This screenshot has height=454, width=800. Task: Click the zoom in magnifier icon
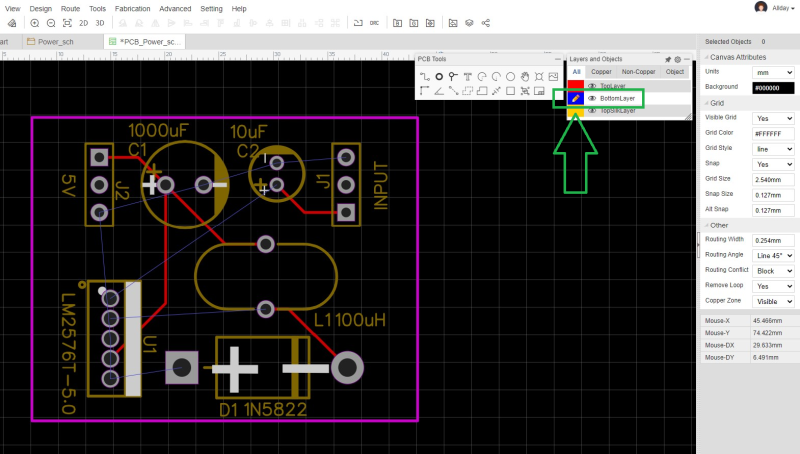pos(35,23)
